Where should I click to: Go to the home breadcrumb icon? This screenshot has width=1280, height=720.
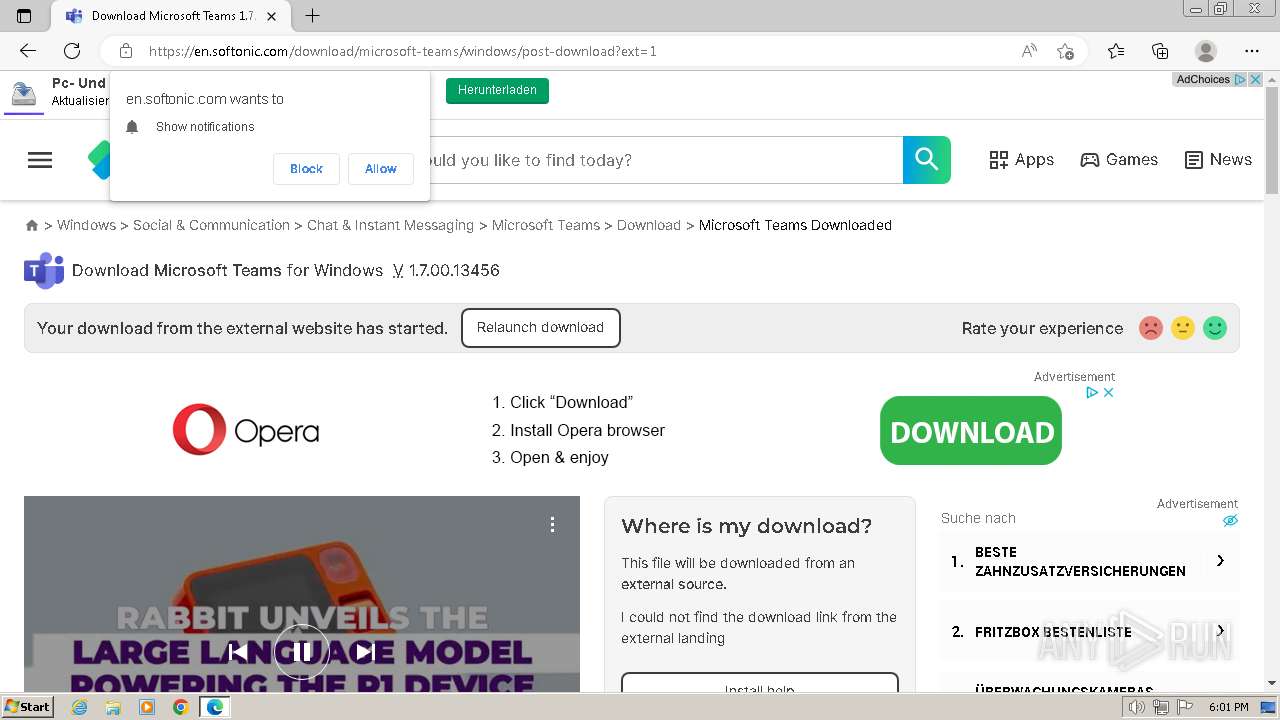point(32,226)
